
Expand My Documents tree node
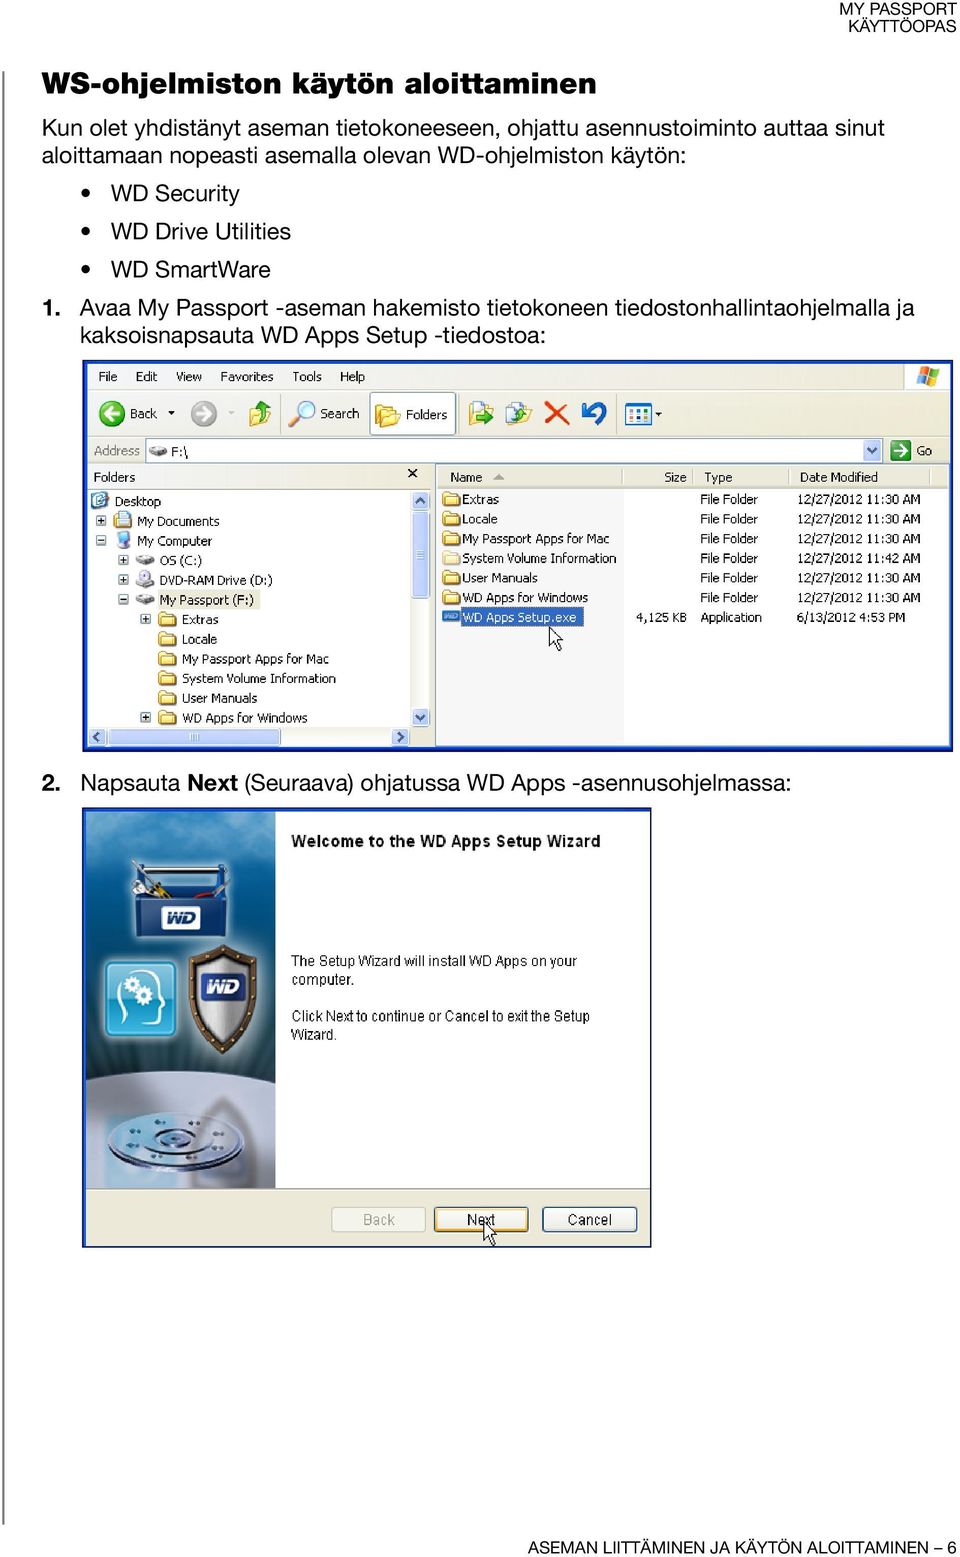point(101,521)
